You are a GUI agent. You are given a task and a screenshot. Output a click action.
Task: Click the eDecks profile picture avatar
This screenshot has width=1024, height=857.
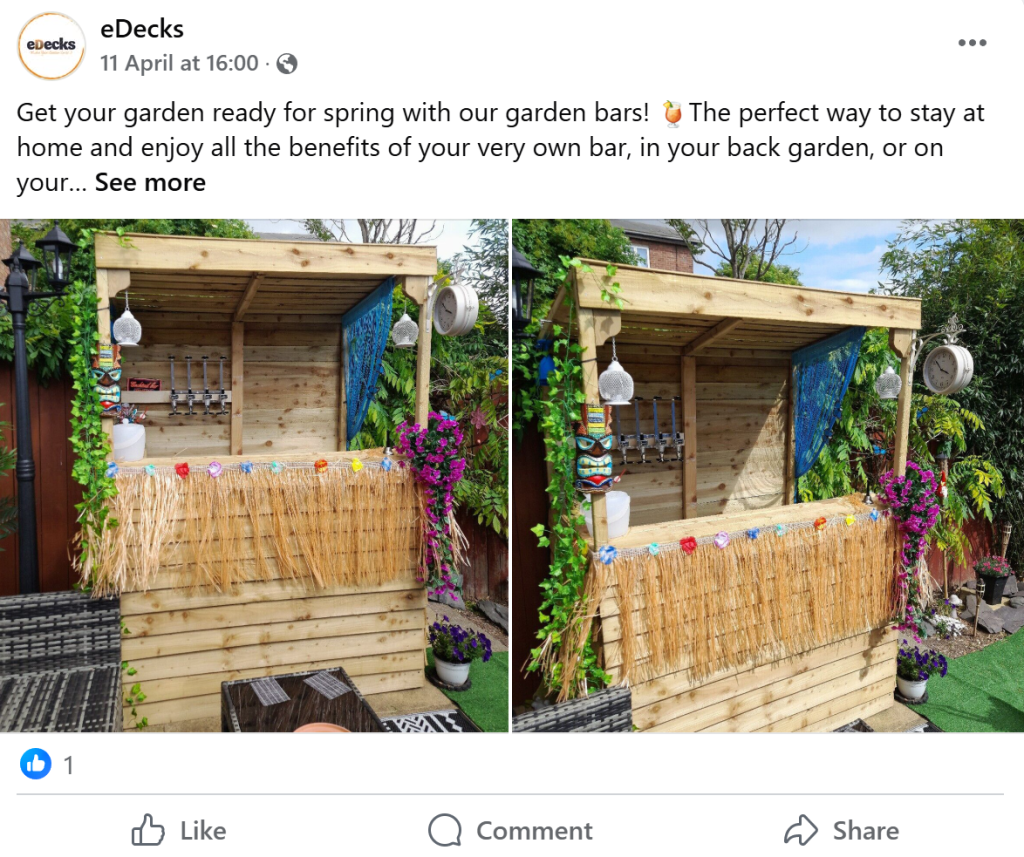pyautogui.click(x=52, y=46)
